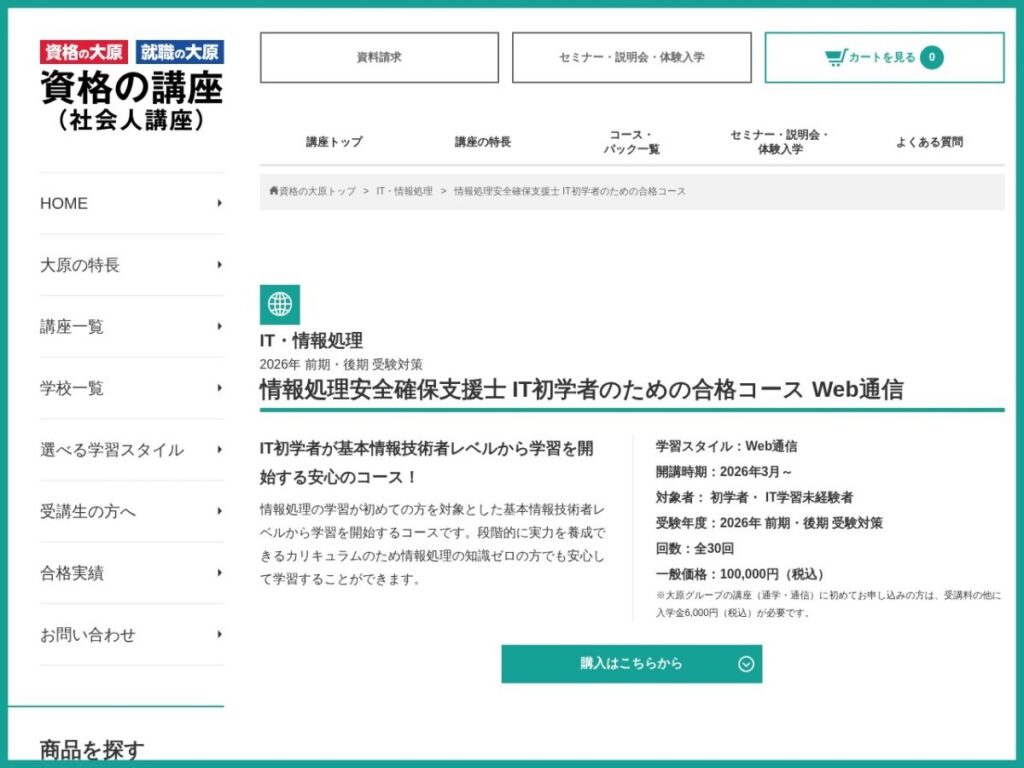Click the green globe category icon
The height and width of the screenshot is (768, 1024).
tap(280, 304)
